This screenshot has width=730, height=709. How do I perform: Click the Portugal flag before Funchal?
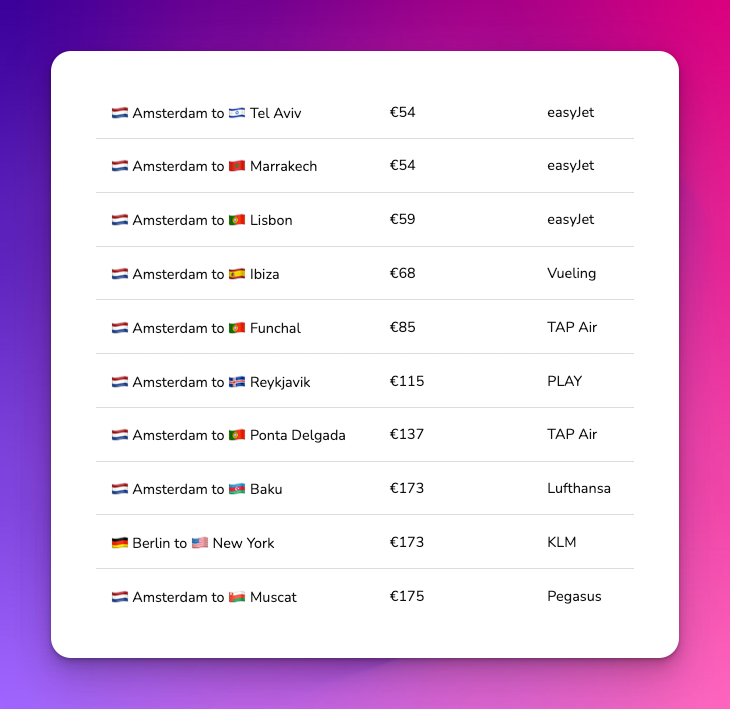click(x=237, y=328)
